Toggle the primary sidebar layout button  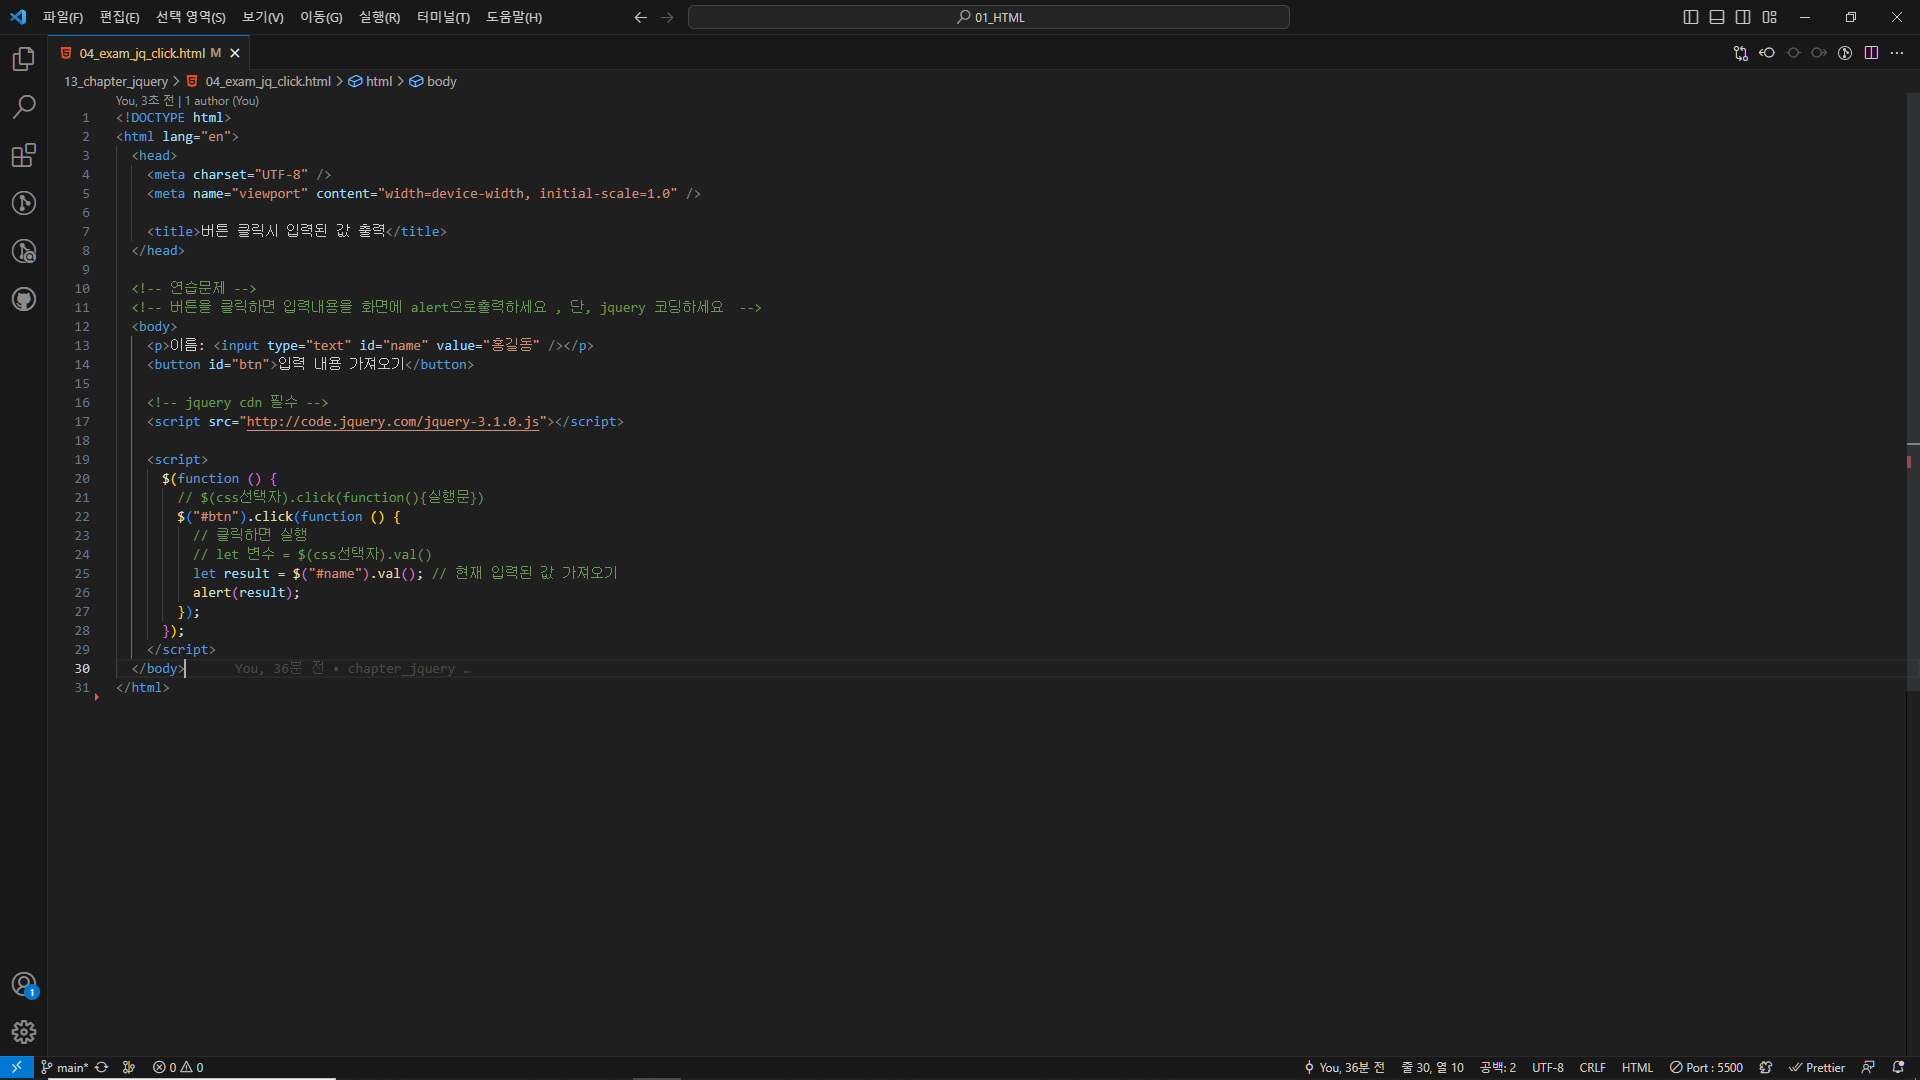coord(1691,17)
